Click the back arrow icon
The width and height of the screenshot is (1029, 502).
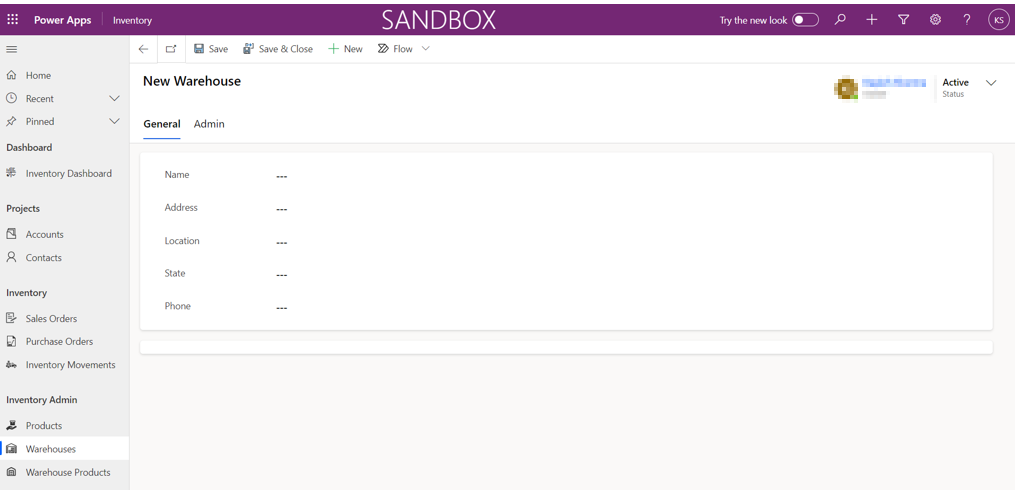pyautogui.click(x=144, y=49)
